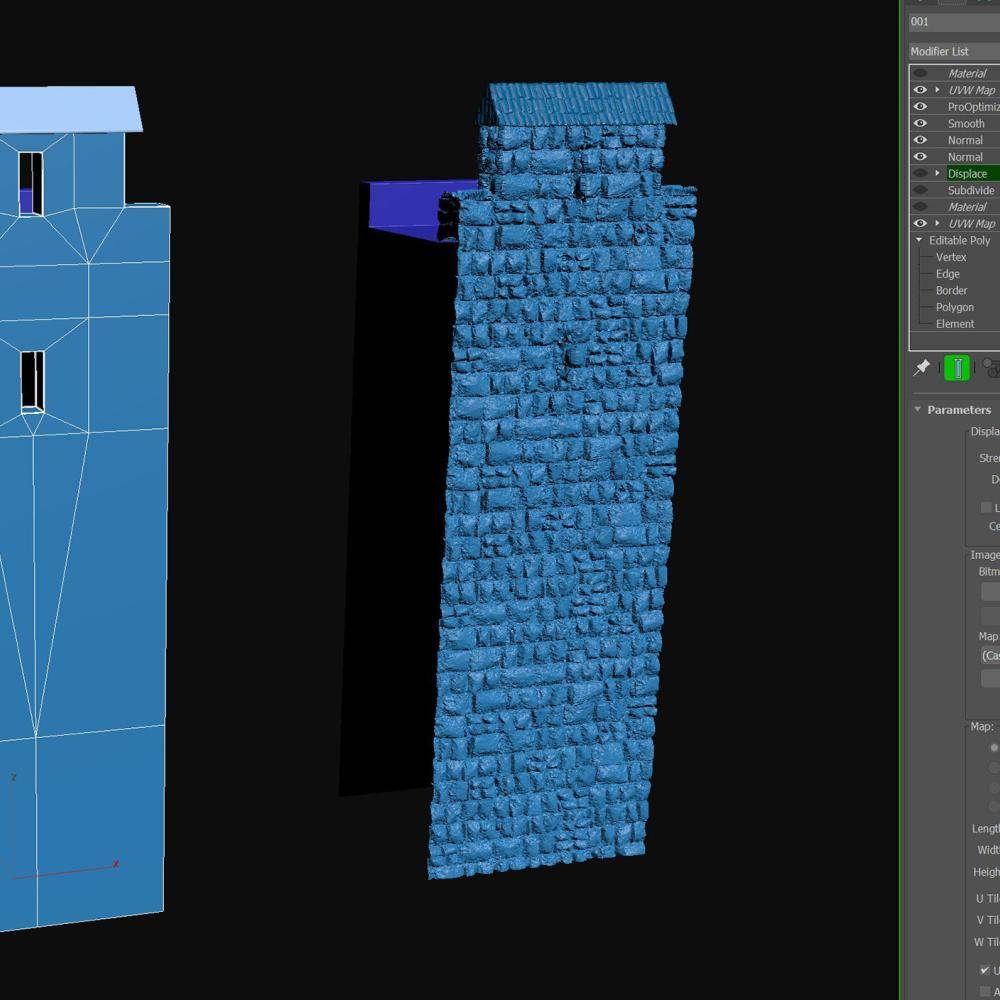This screenshot has width=1000, height=1000.
Task: Select the first Map type radio button
Action: pyautogui.click(x=994, y=747)
